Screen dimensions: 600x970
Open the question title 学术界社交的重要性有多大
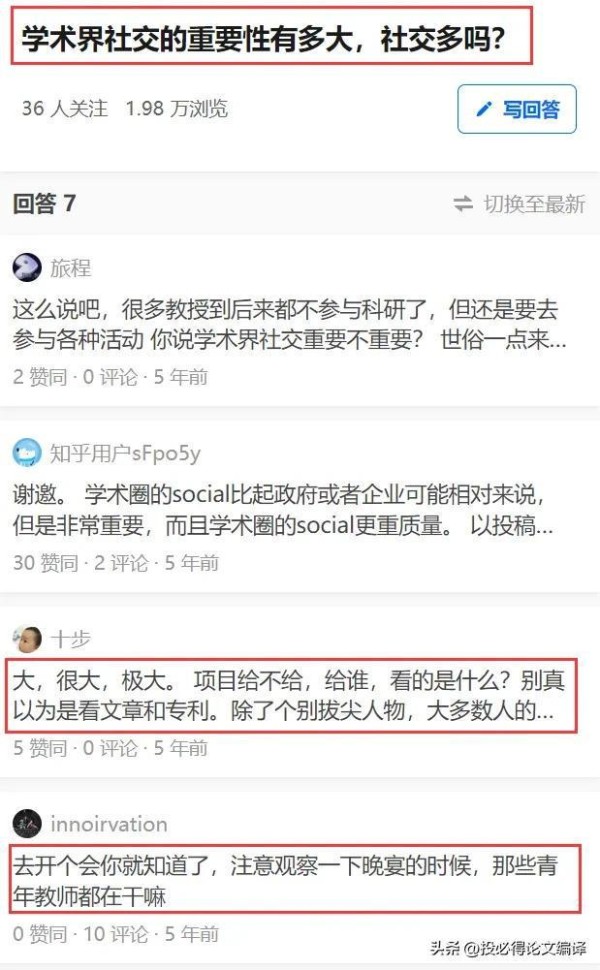[x=263, y=39]
